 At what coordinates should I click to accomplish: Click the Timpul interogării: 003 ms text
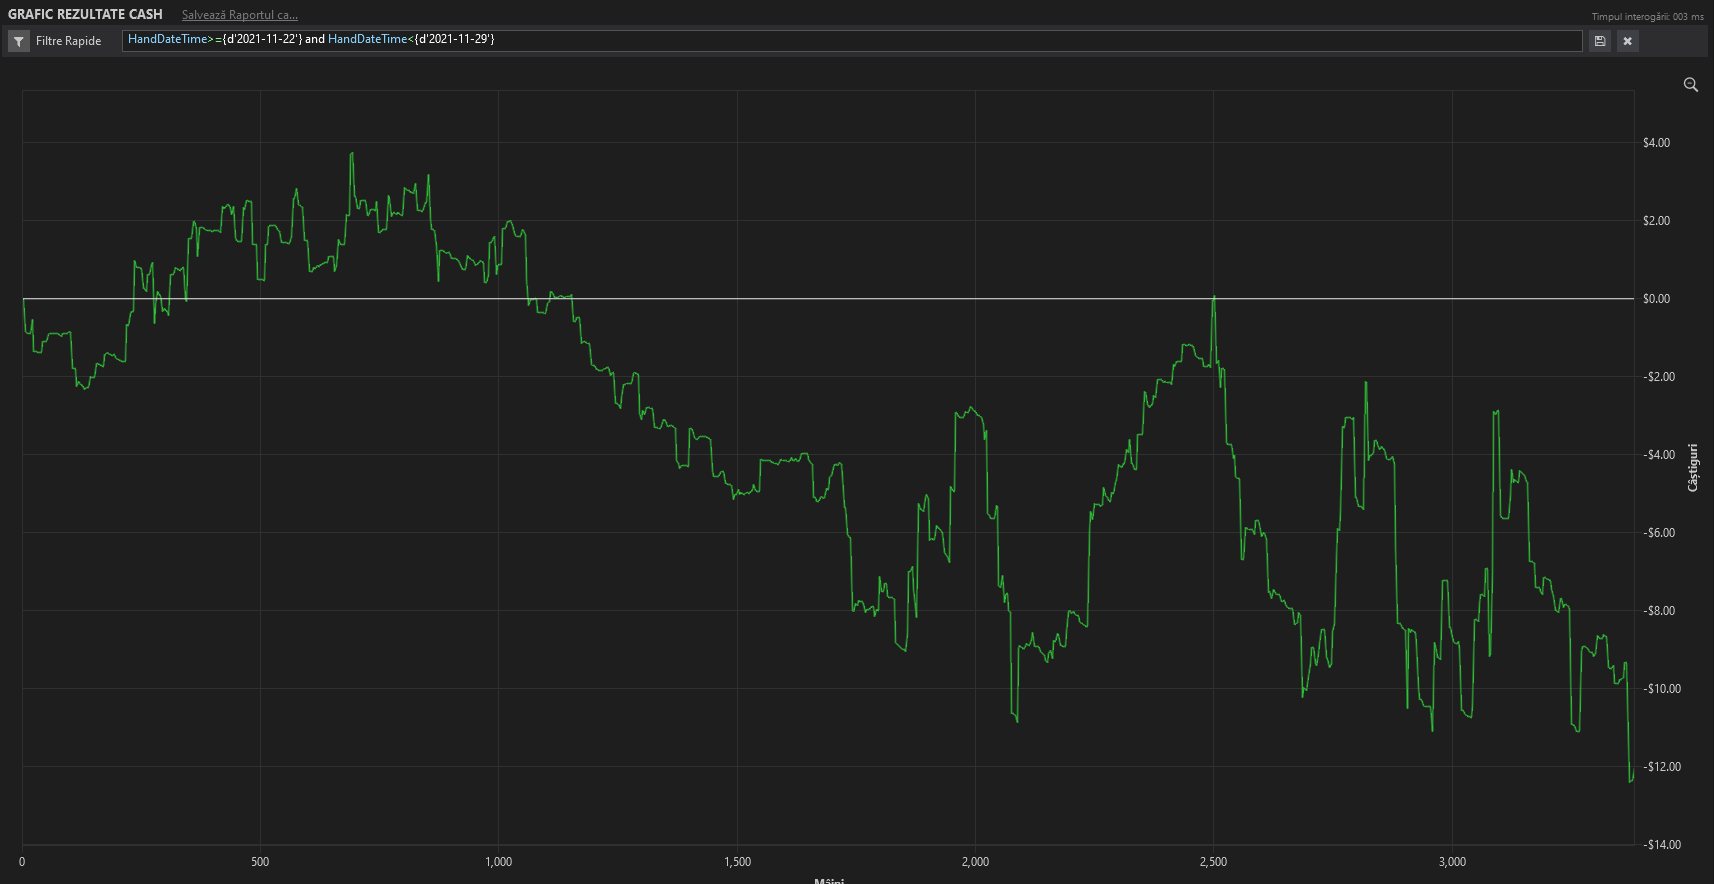tap(1648, 17)
